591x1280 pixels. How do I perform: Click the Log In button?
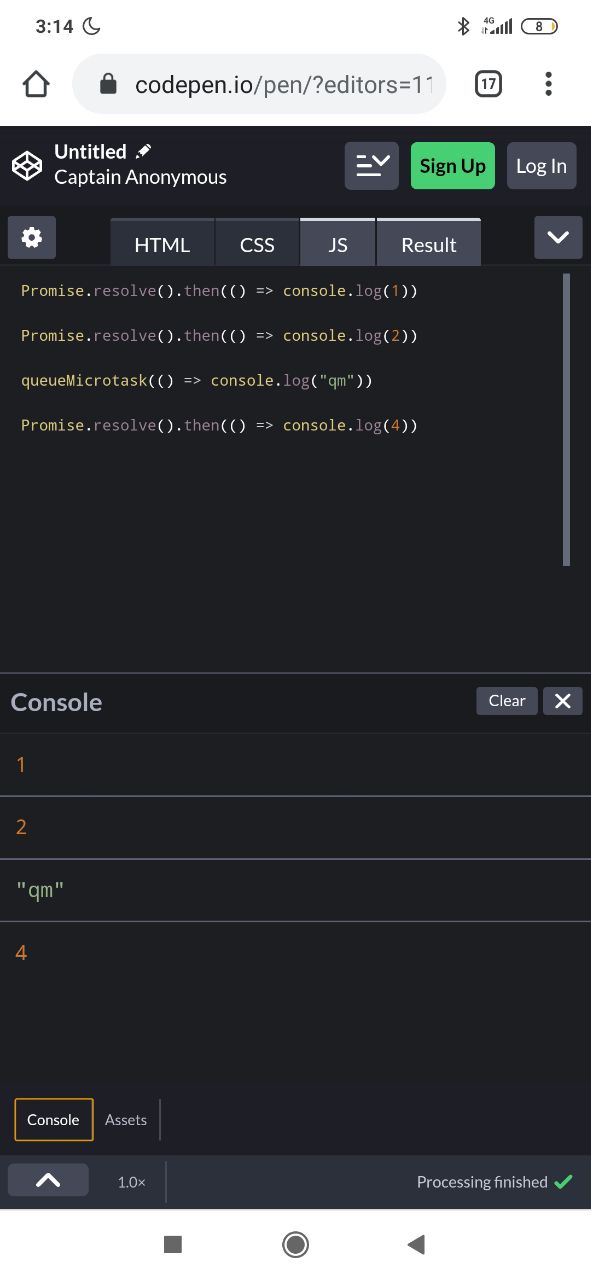[541, 166]
